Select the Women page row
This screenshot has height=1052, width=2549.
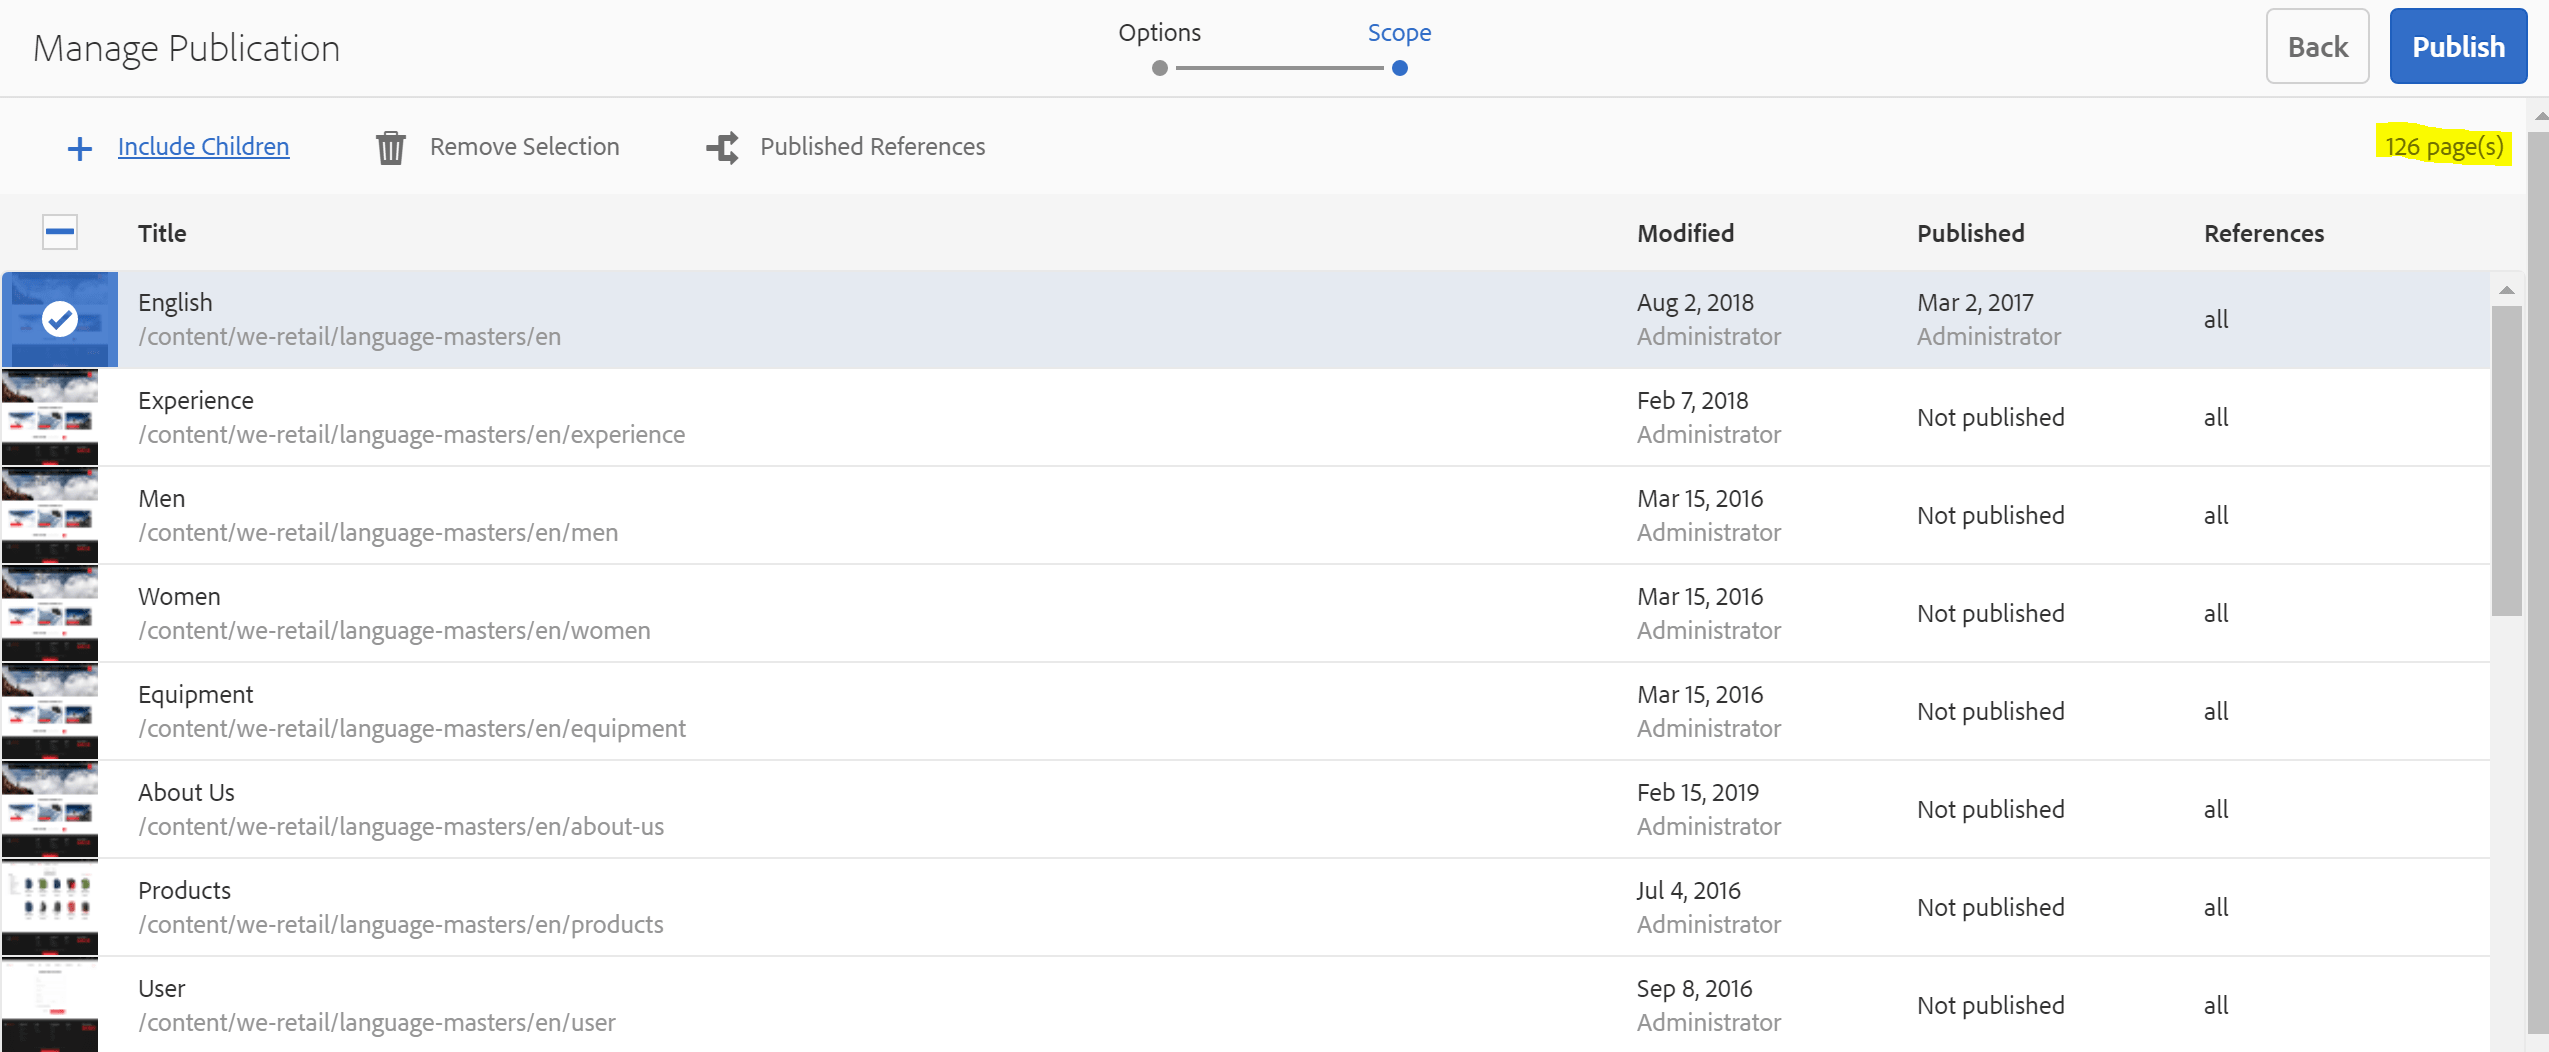pyautogui.click(x=800, y=614)
